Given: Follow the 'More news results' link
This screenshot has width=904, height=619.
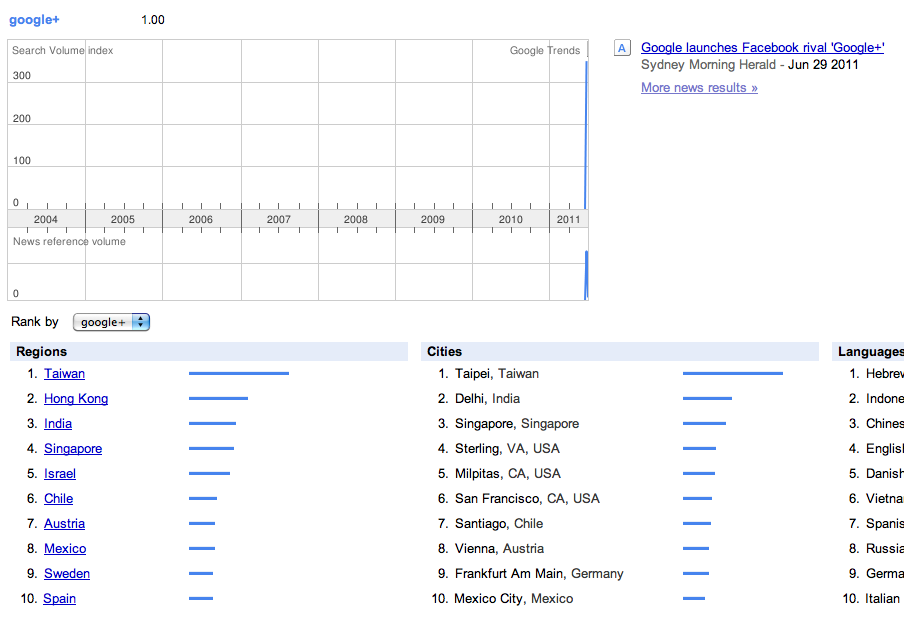Looking at the screenshot, I should (699, 88).
